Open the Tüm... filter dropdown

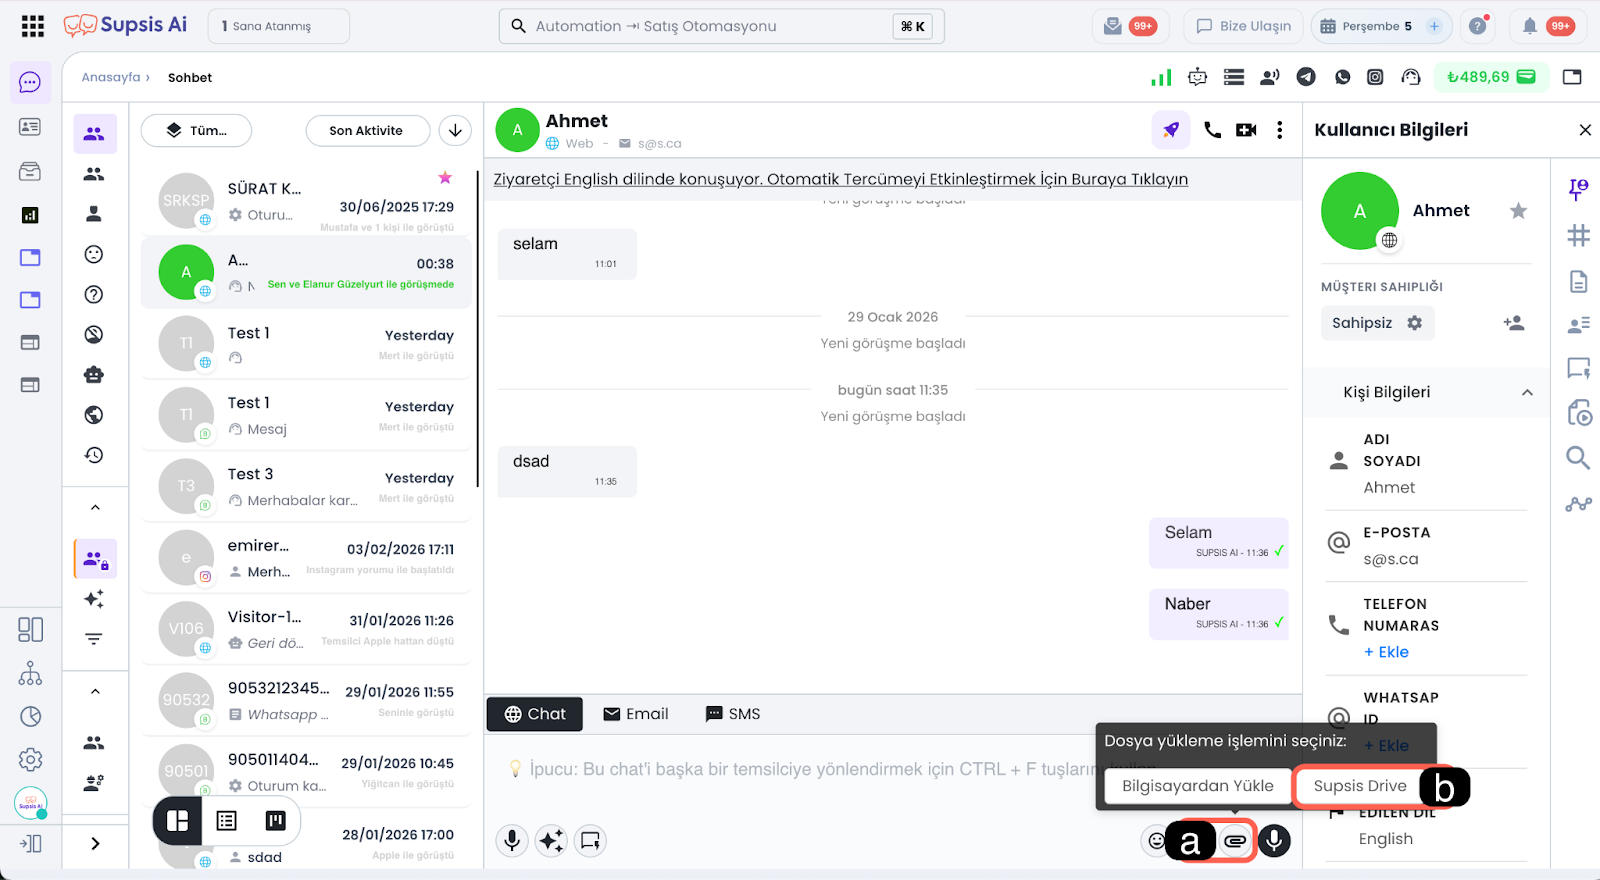point(197,131)
